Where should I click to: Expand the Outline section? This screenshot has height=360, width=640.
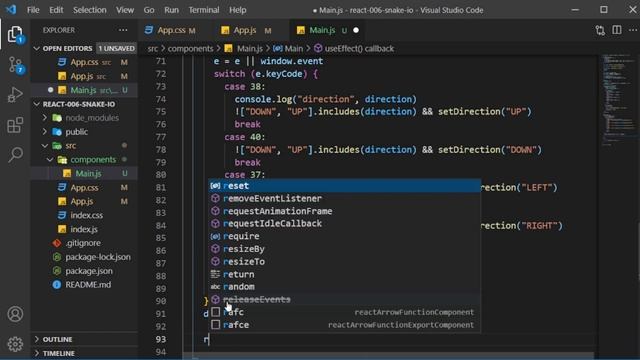coord(84,339)
